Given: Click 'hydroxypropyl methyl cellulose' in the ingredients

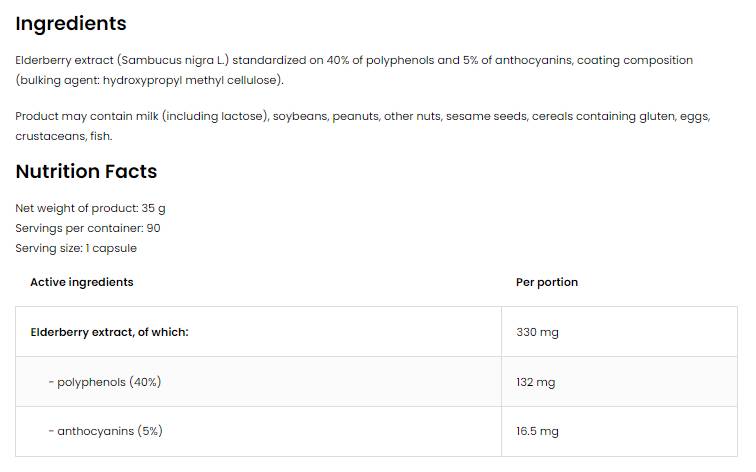Looking at the screenshot, I should 199,80.
